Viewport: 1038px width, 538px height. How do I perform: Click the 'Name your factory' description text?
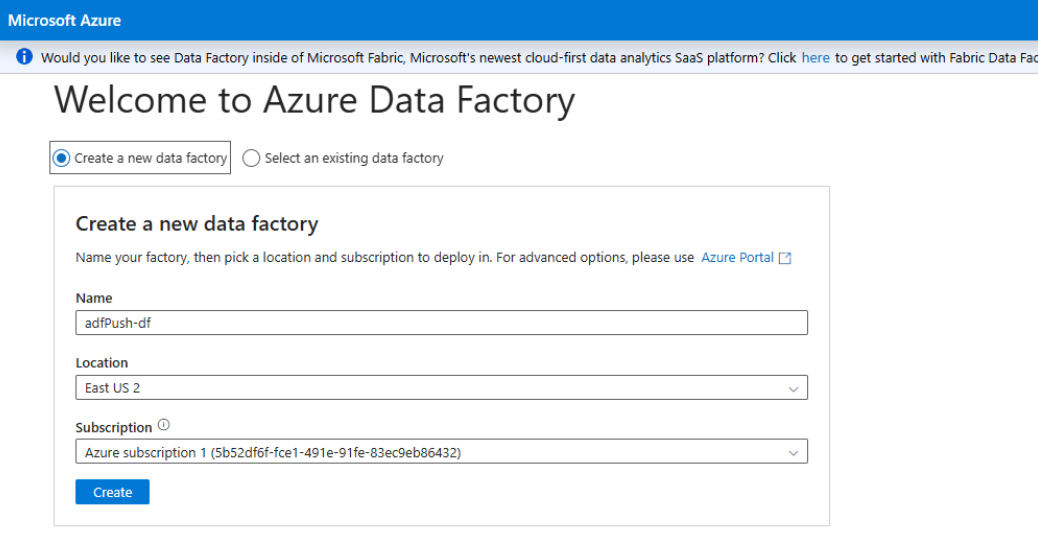385,257
